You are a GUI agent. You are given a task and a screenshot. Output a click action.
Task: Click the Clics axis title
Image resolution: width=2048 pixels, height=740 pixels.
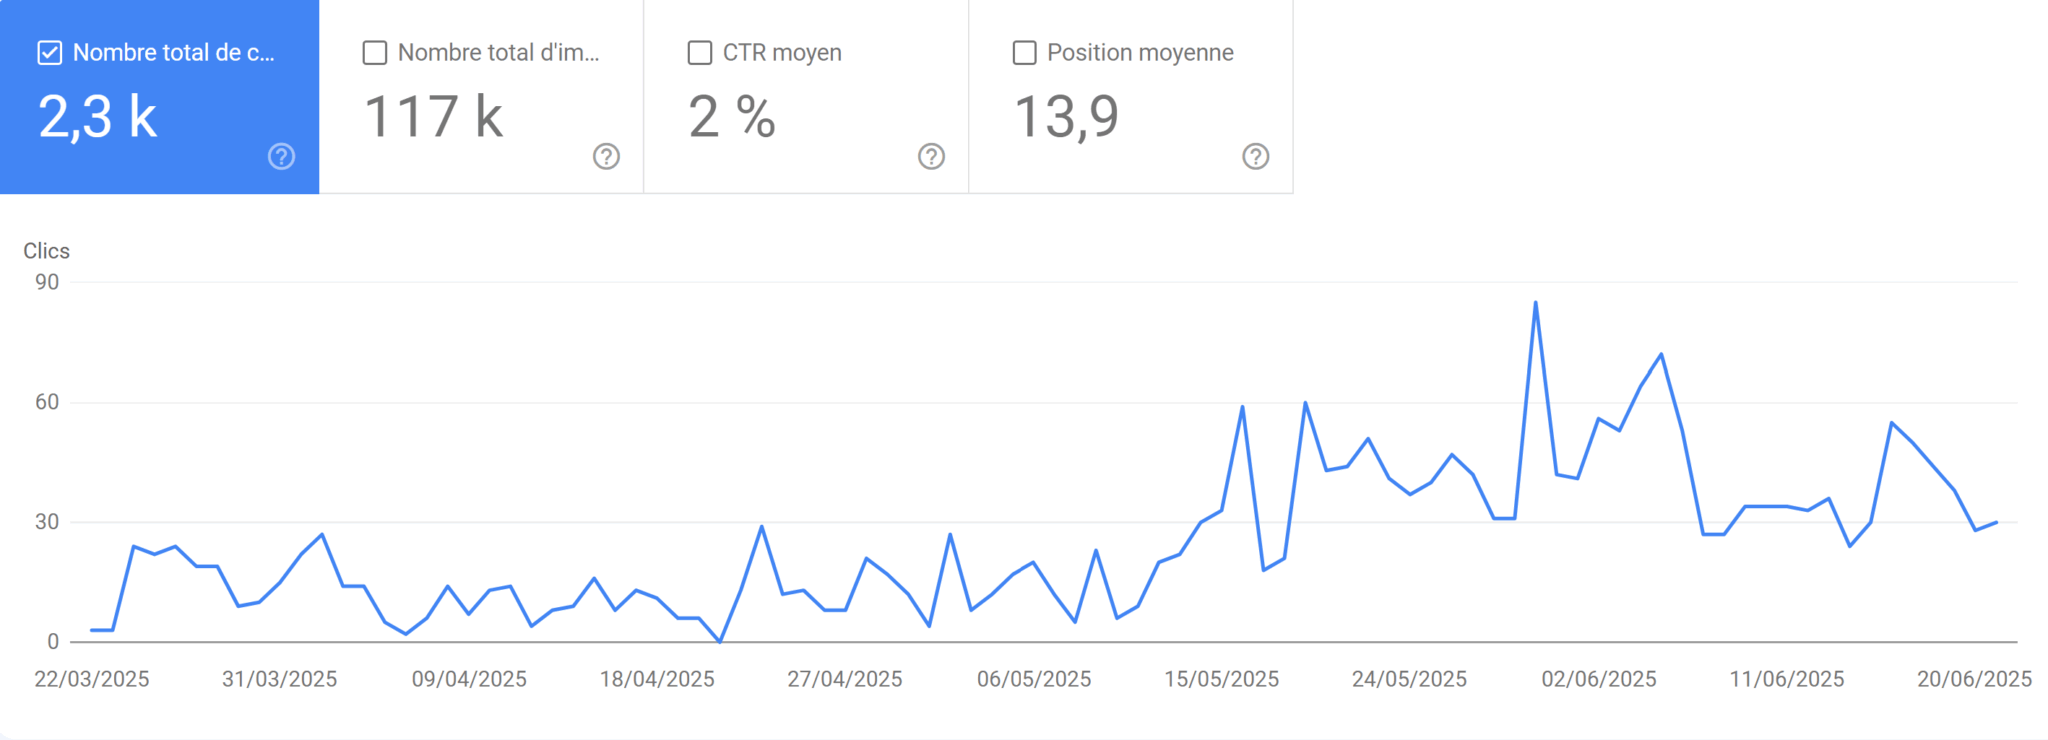(x=47, y=251)
